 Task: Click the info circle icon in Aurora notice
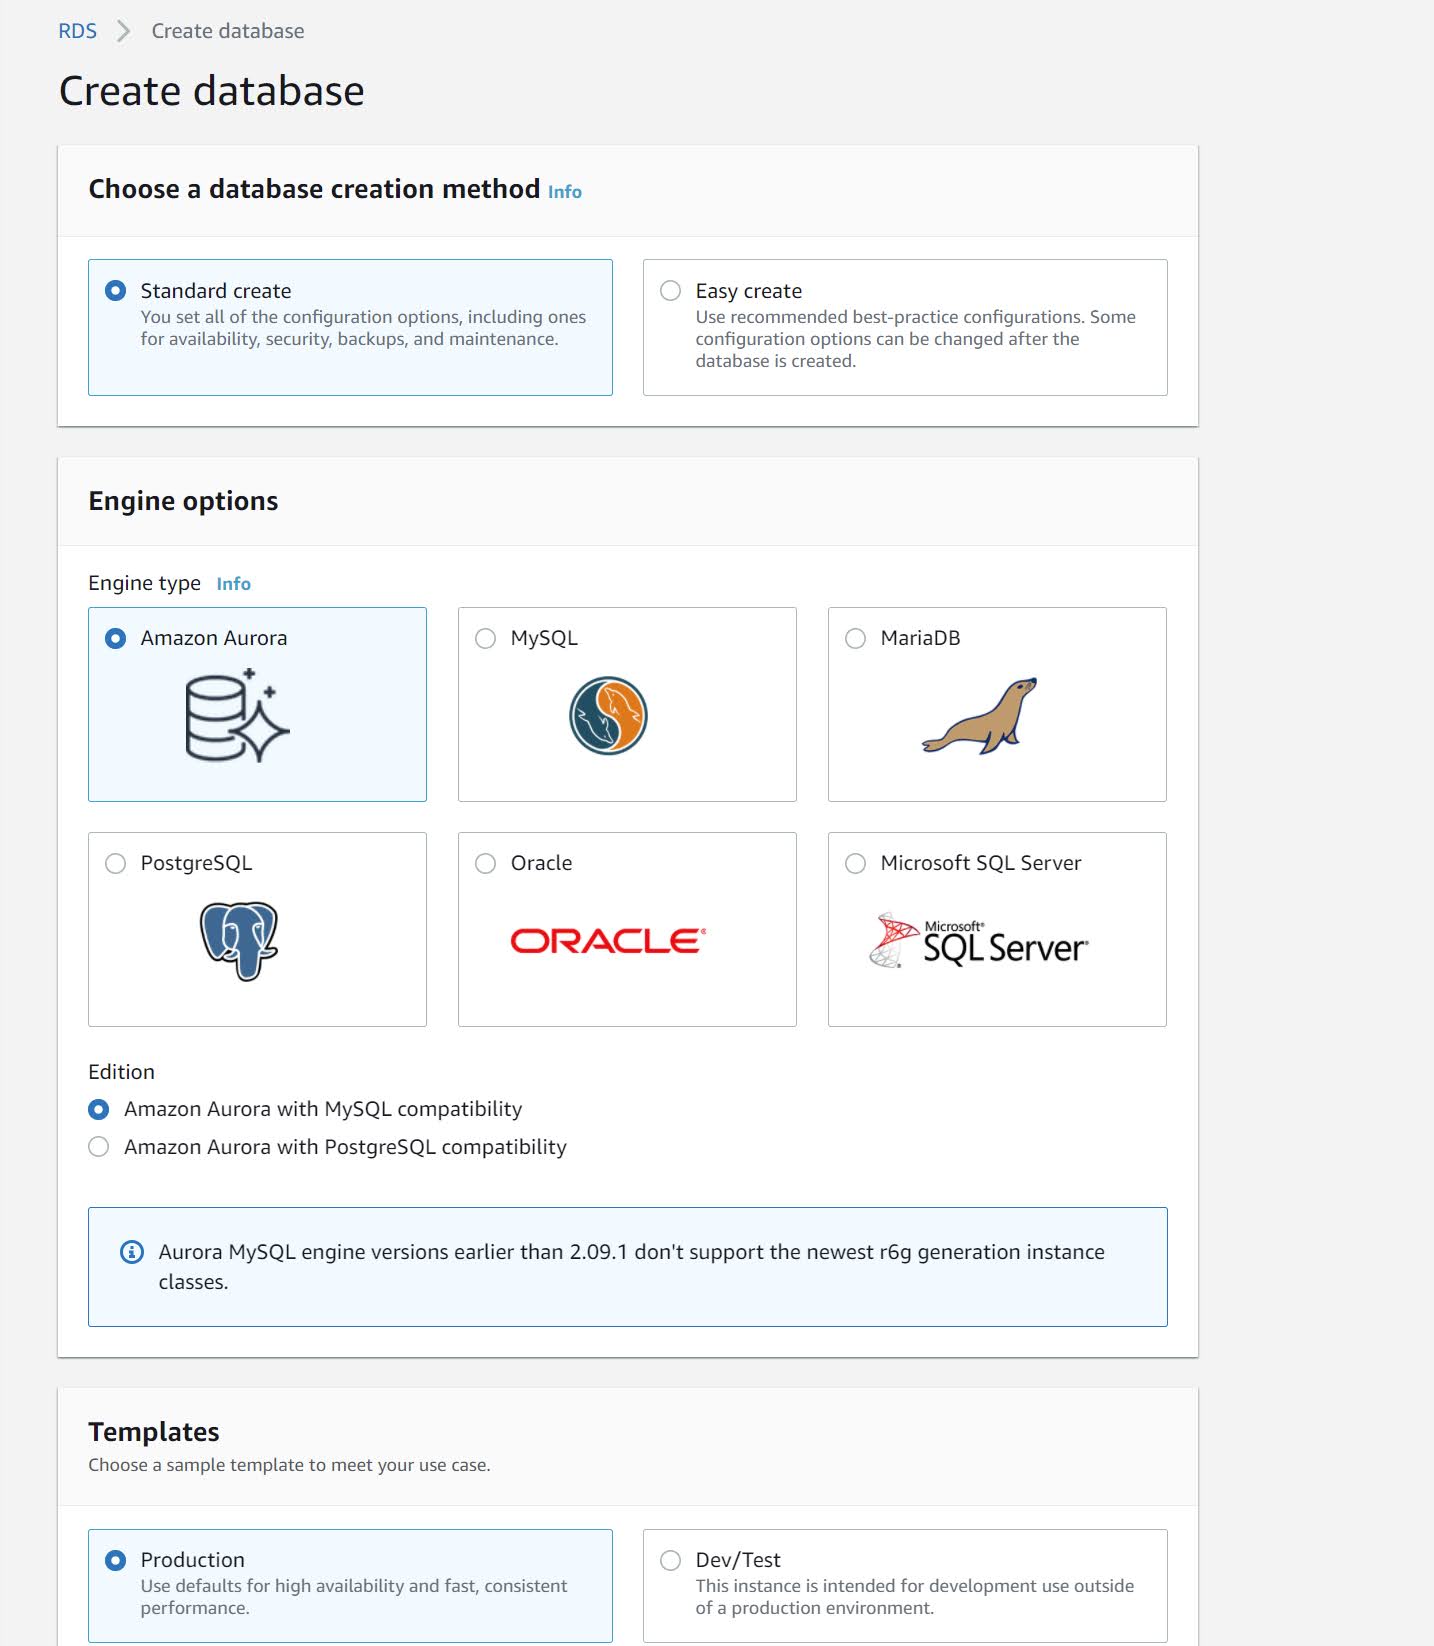(x=132, y=1252)
